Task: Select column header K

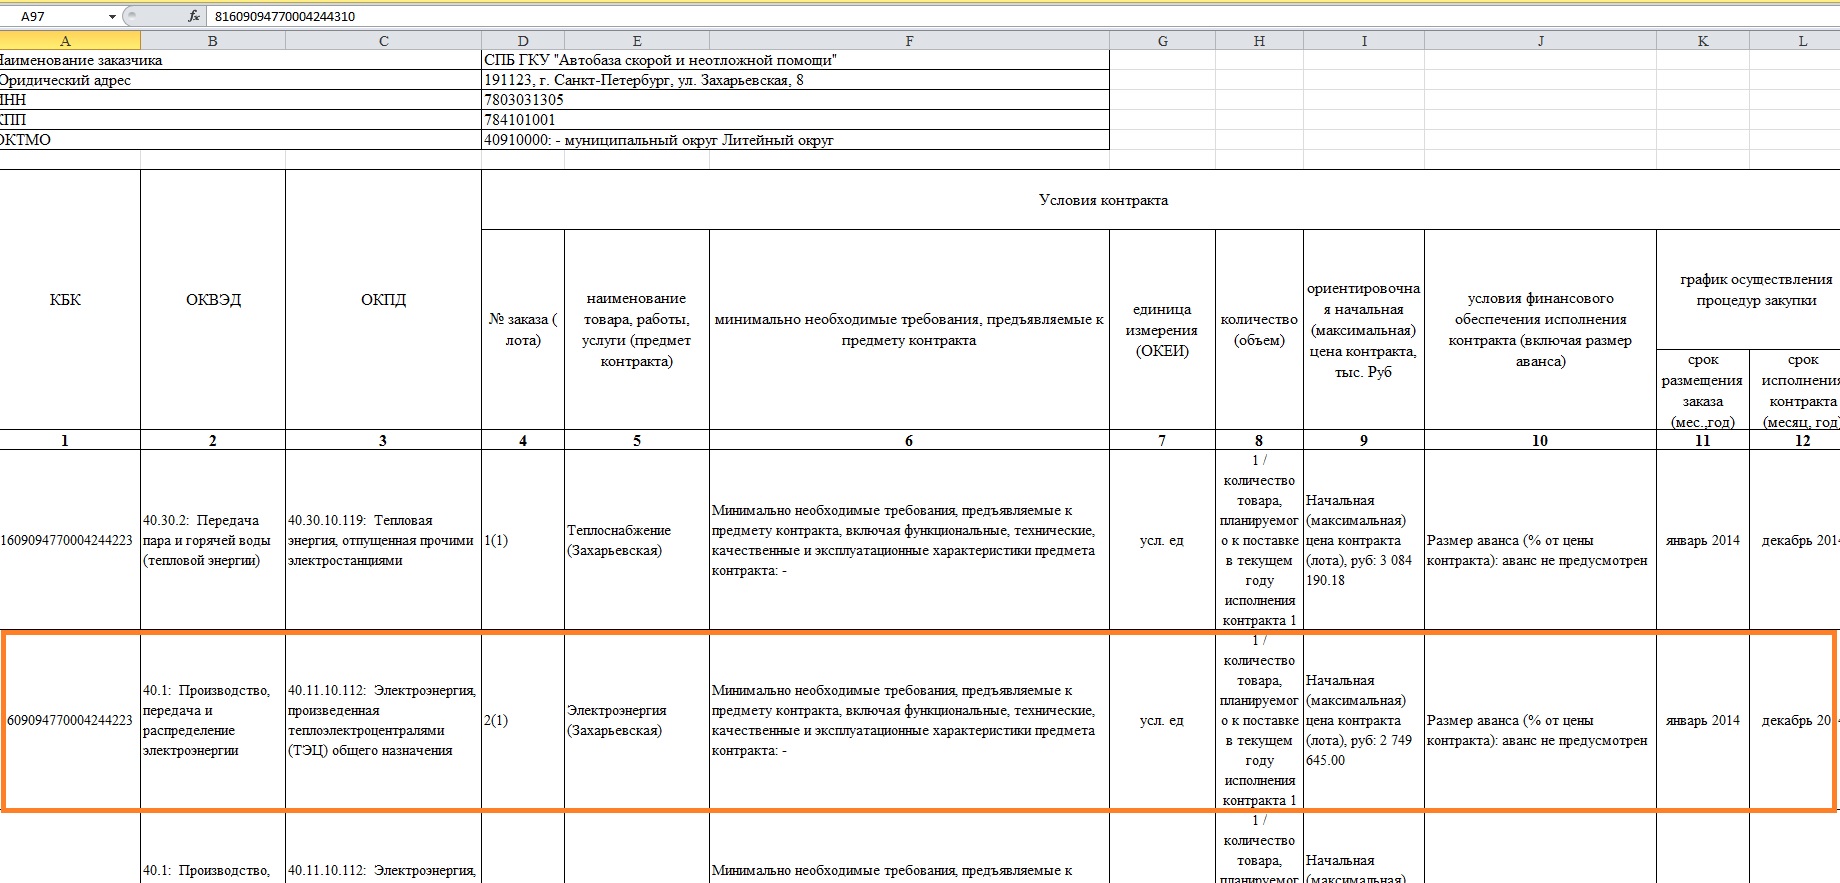Action: click(1703, 41)
